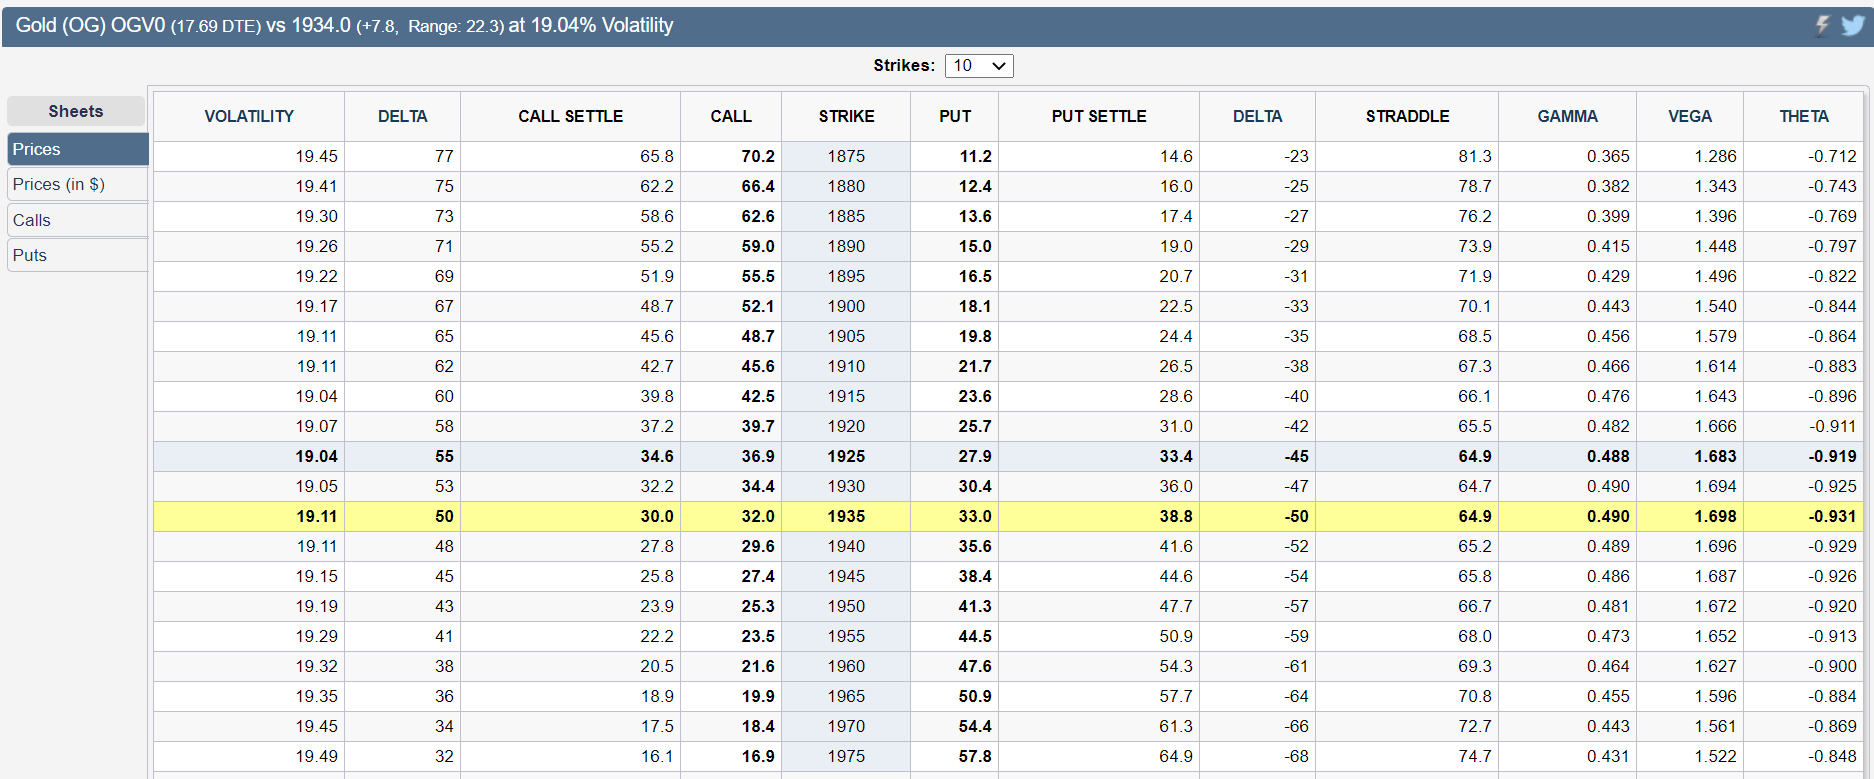Click gamma value 0.365
The width and height of the screenshot is (1874, 779).
click(1608, 156)
